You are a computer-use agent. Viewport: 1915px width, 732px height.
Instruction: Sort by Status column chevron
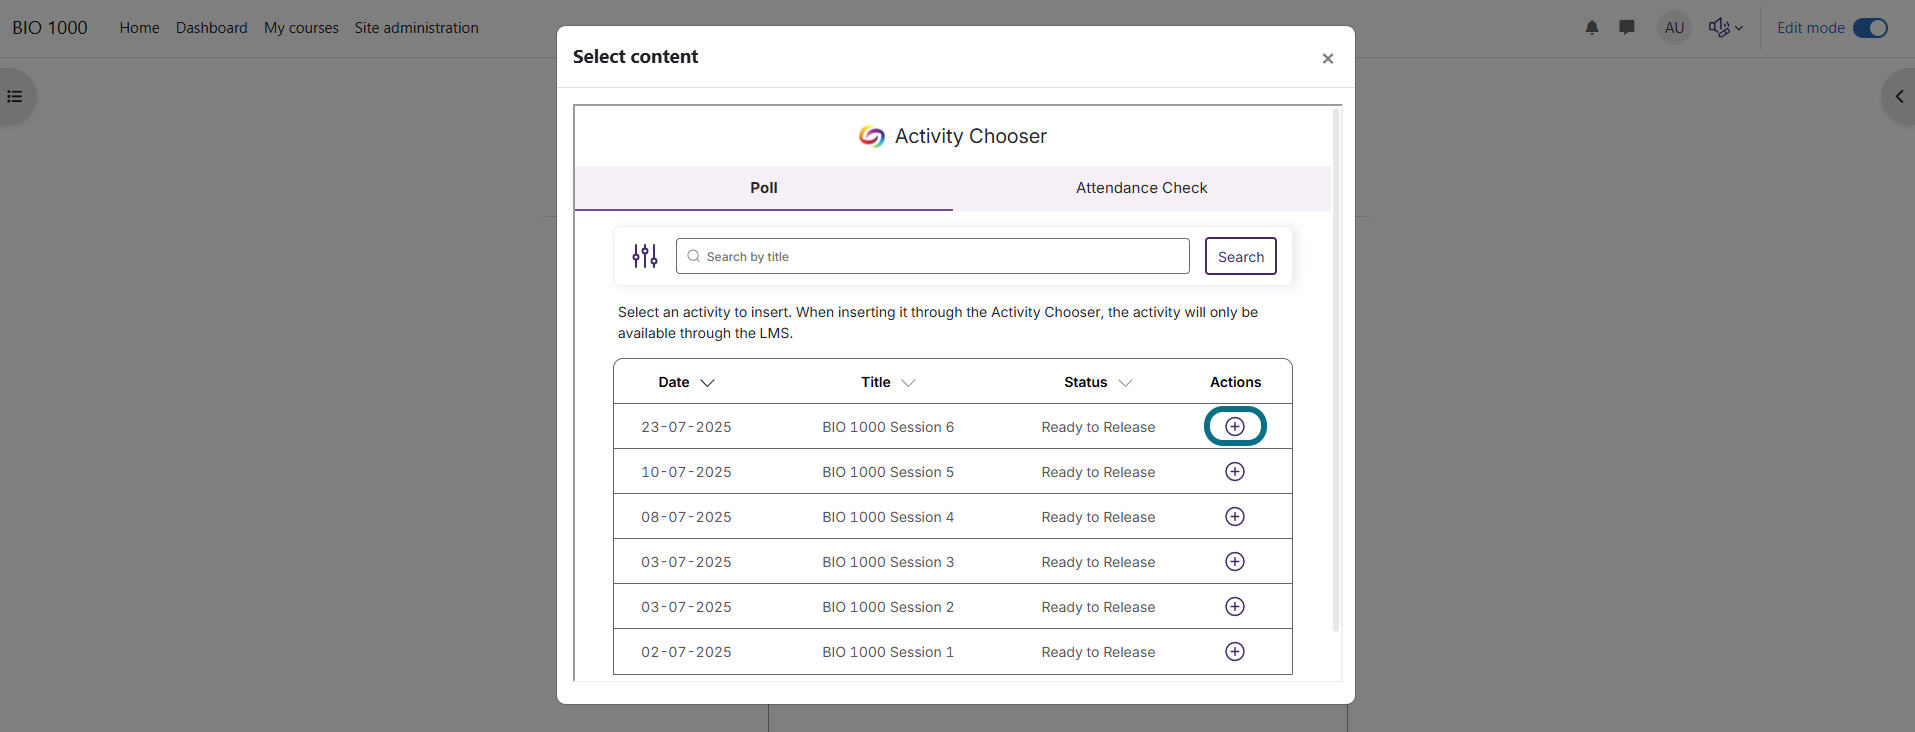click(x=1125, y=383)
